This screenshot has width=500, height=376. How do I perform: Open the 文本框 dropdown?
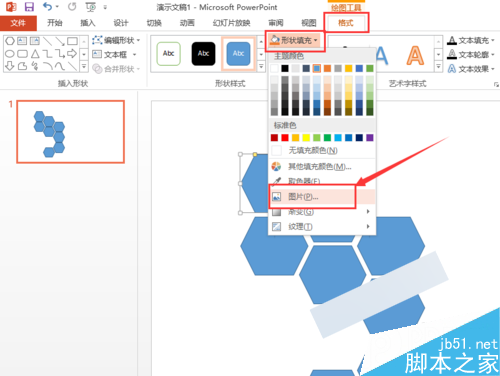point(114,54)
